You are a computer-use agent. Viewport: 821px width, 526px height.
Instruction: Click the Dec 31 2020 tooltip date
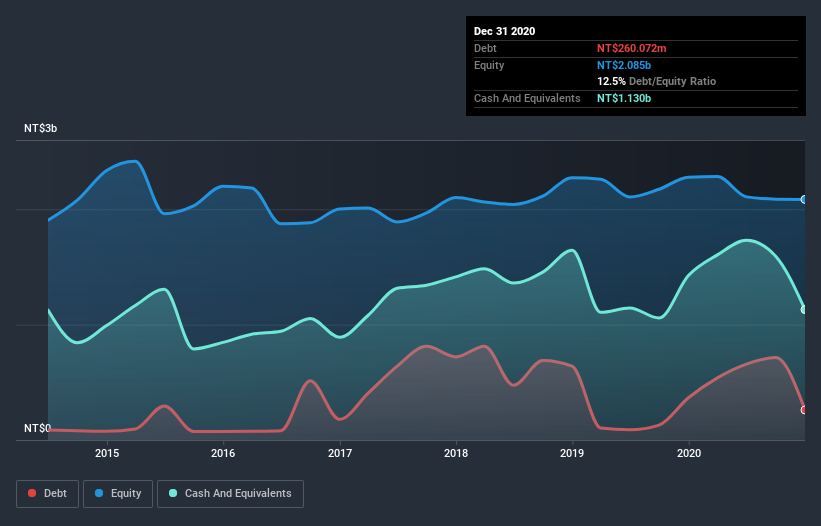point(504,31)
